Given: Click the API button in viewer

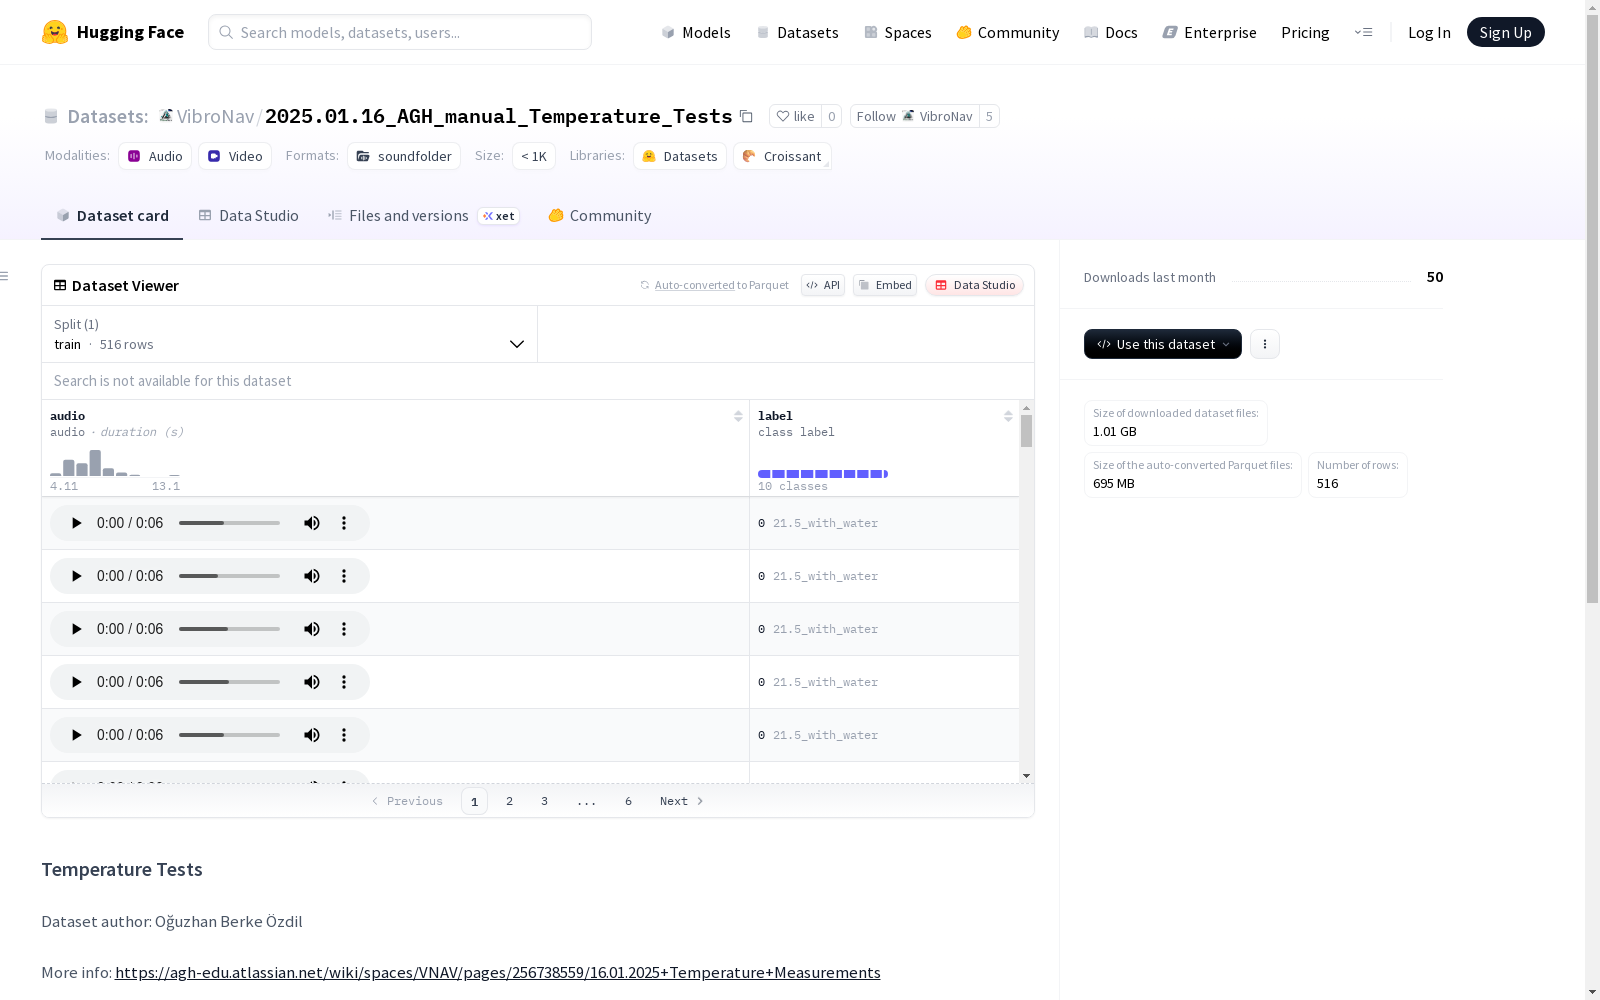Looking at the screenshot, I should click(823, 285).
